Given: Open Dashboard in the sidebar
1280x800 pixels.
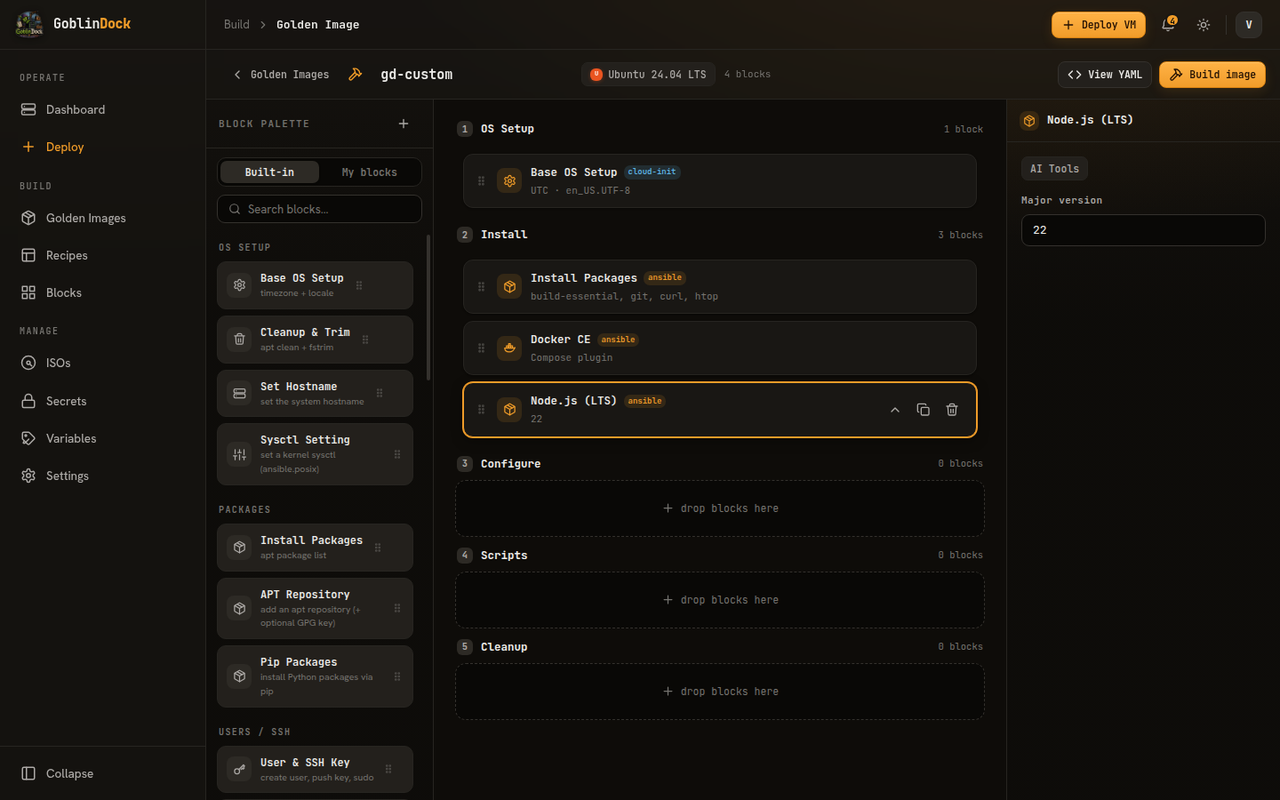Looking at the screenshot, I should click(102, 109).
